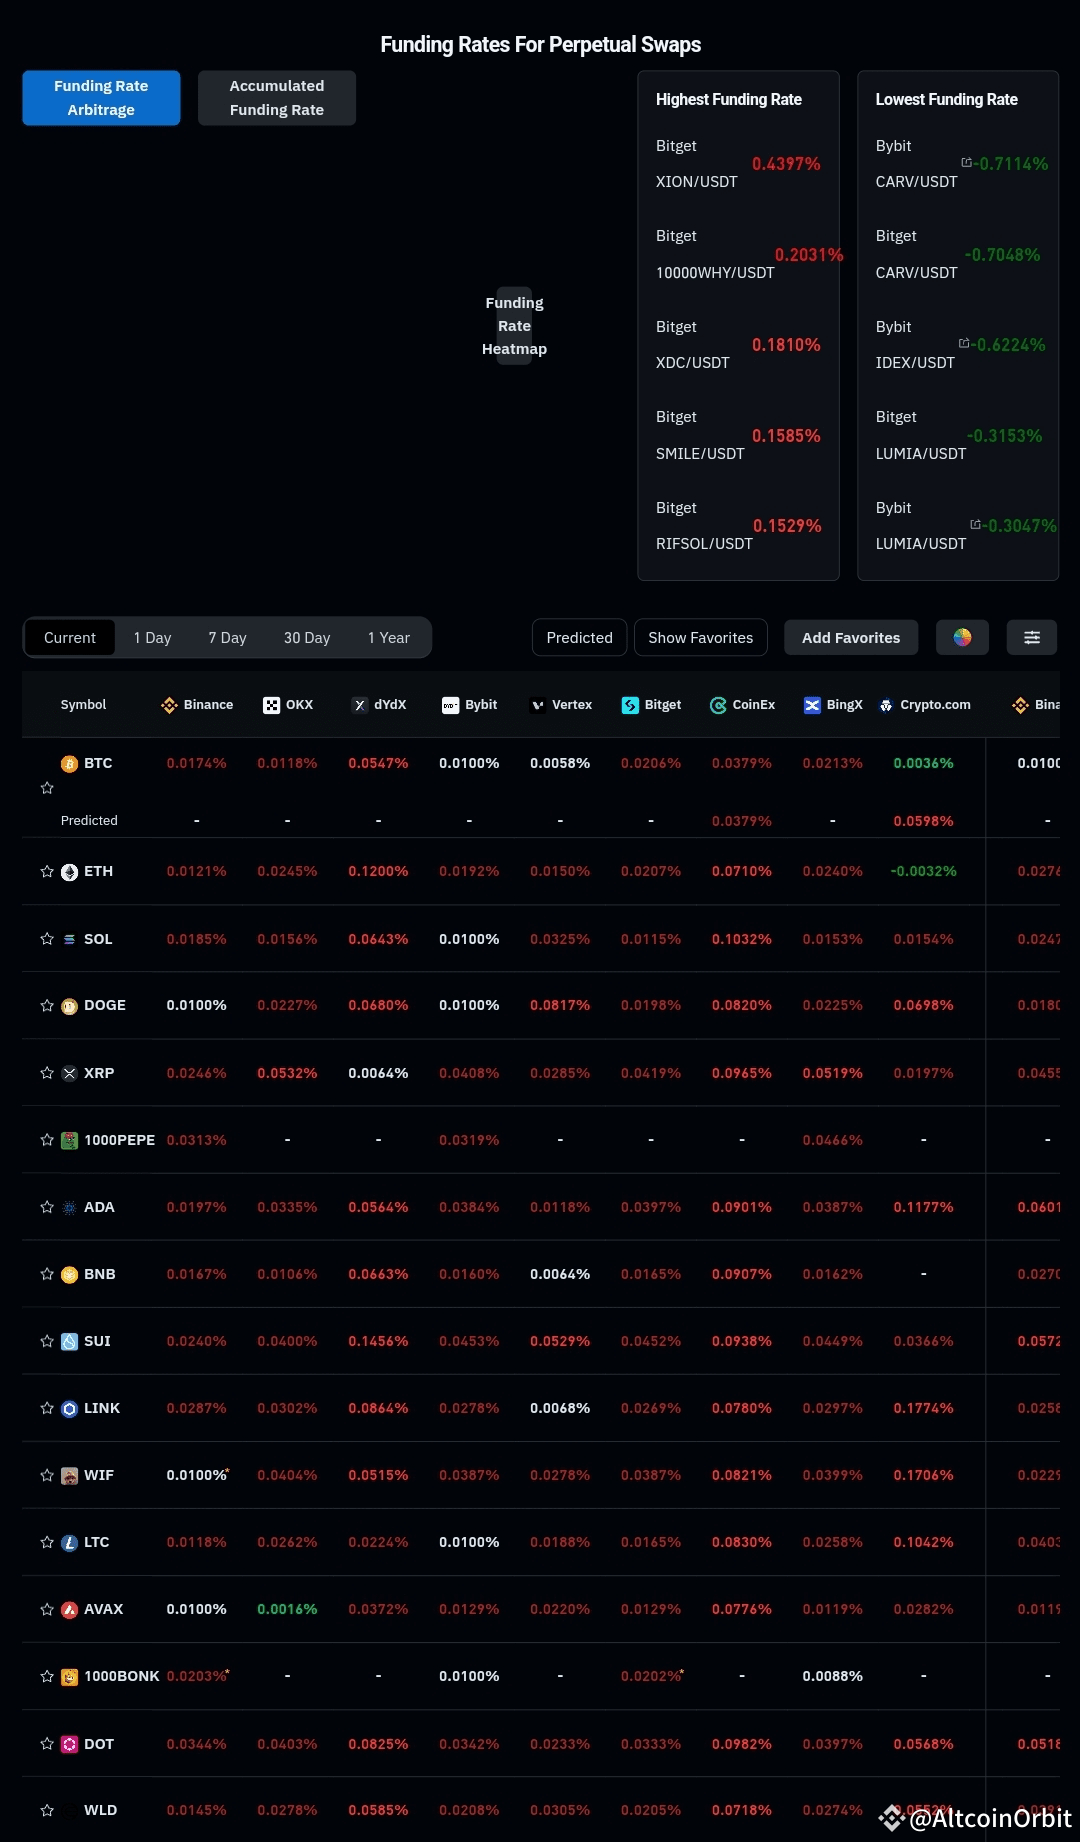Click the LTC coin icon
The height and width of the screenshot is (1842, 1080).
click(69, 1542)
